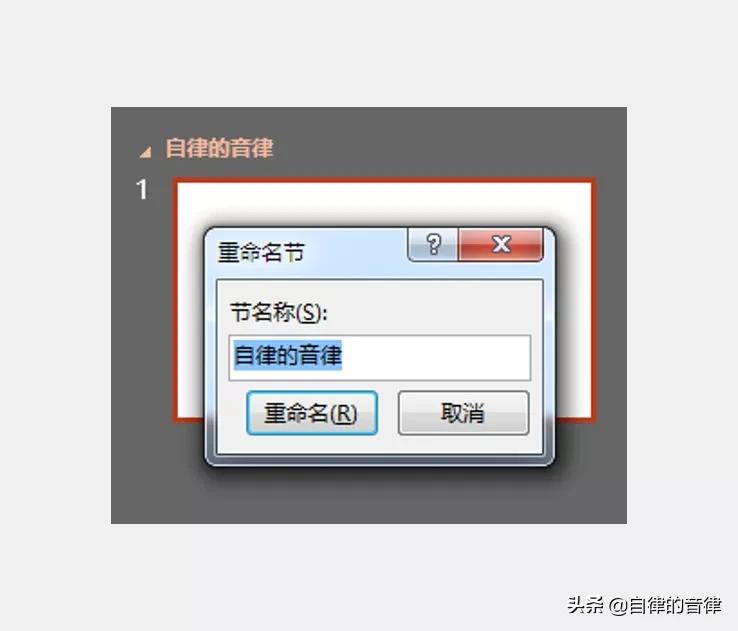Select the 自律的音律 section header
Screen dimensions: 738x631
coord(219,148)
